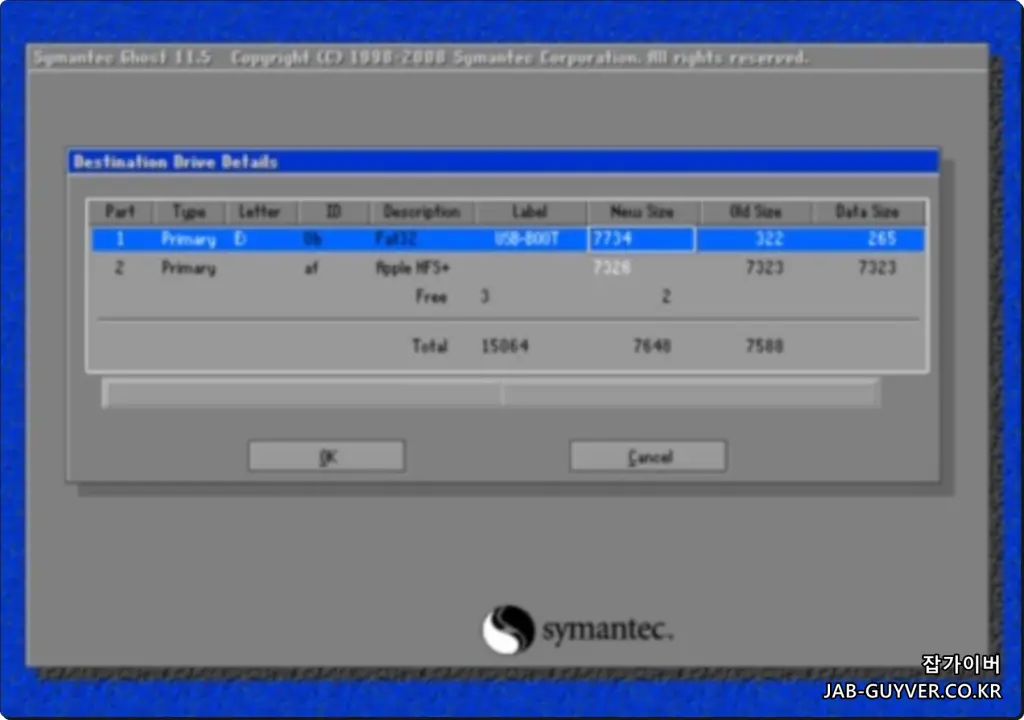This screenshot has height=720, width=1024.
Task: Click the Destination Drive Details title bar
Action: [504, 162]
